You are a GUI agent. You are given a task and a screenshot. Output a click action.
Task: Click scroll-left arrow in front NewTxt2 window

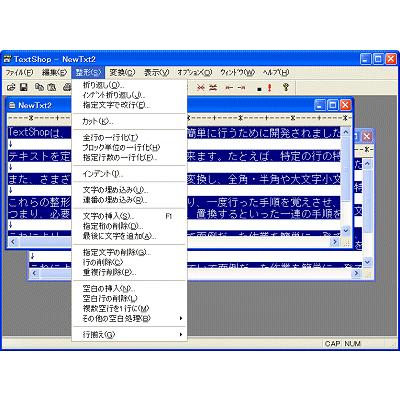(13, 242)
